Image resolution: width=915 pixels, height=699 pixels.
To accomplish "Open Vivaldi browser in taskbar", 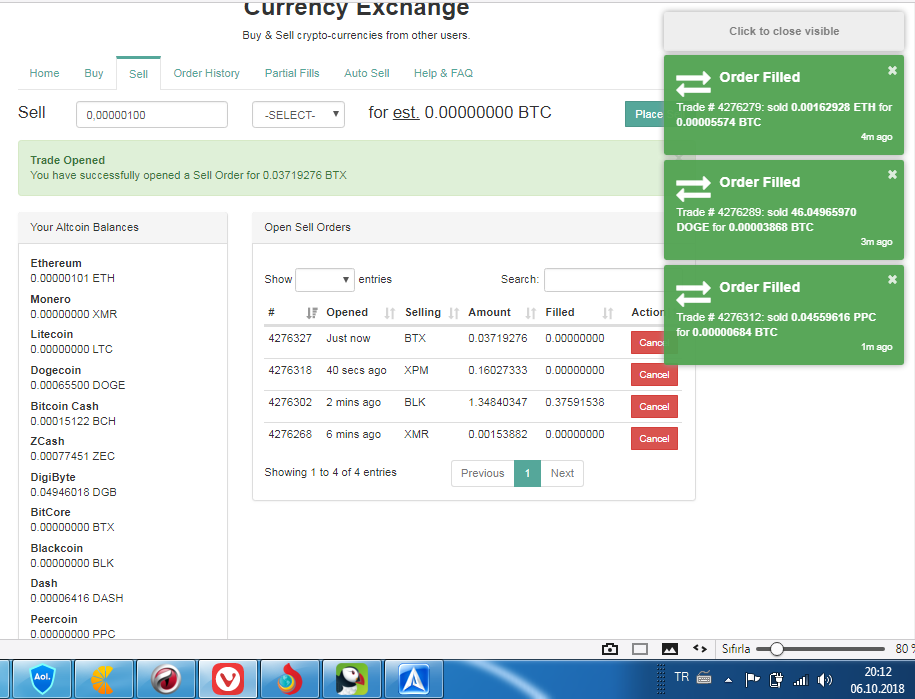I will (228, 680).
